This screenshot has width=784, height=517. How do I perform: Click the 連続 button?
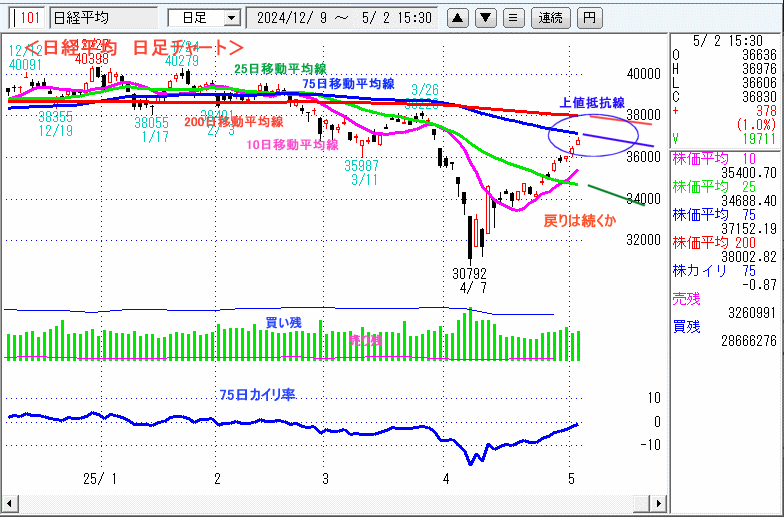pyautogui.click(x=550, y=18)
